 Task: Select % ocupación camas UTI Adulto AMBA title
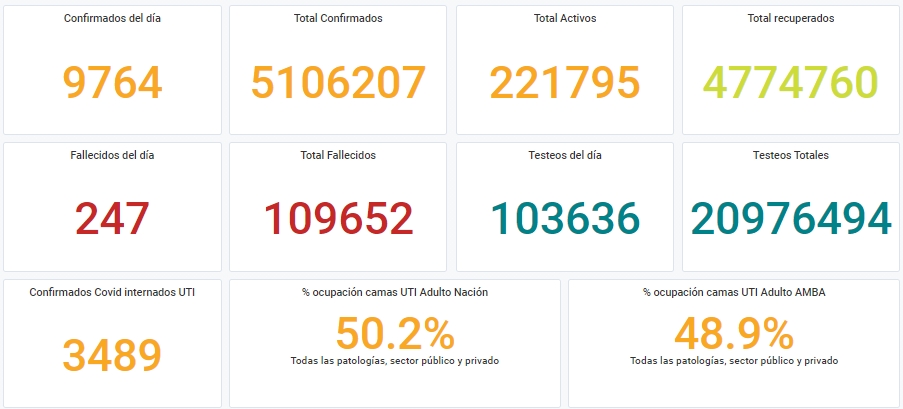[734, 293]
